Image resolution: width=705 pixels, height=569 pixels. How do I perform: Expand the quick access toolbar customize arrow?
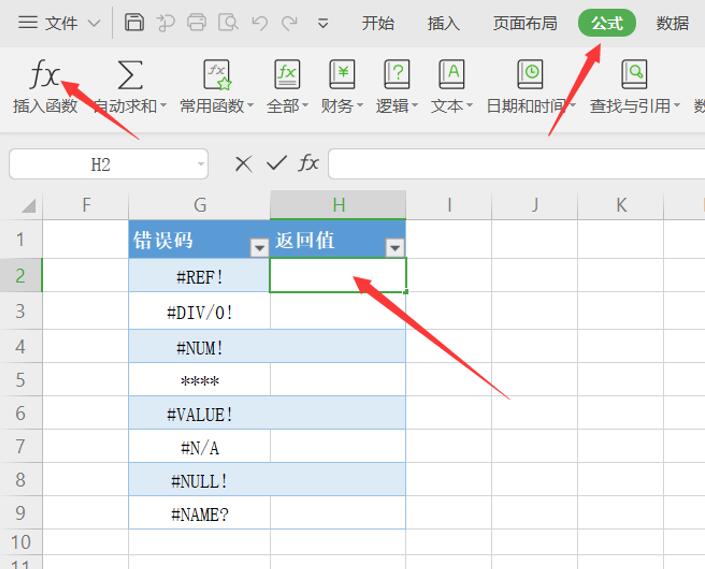coord(323,23)
